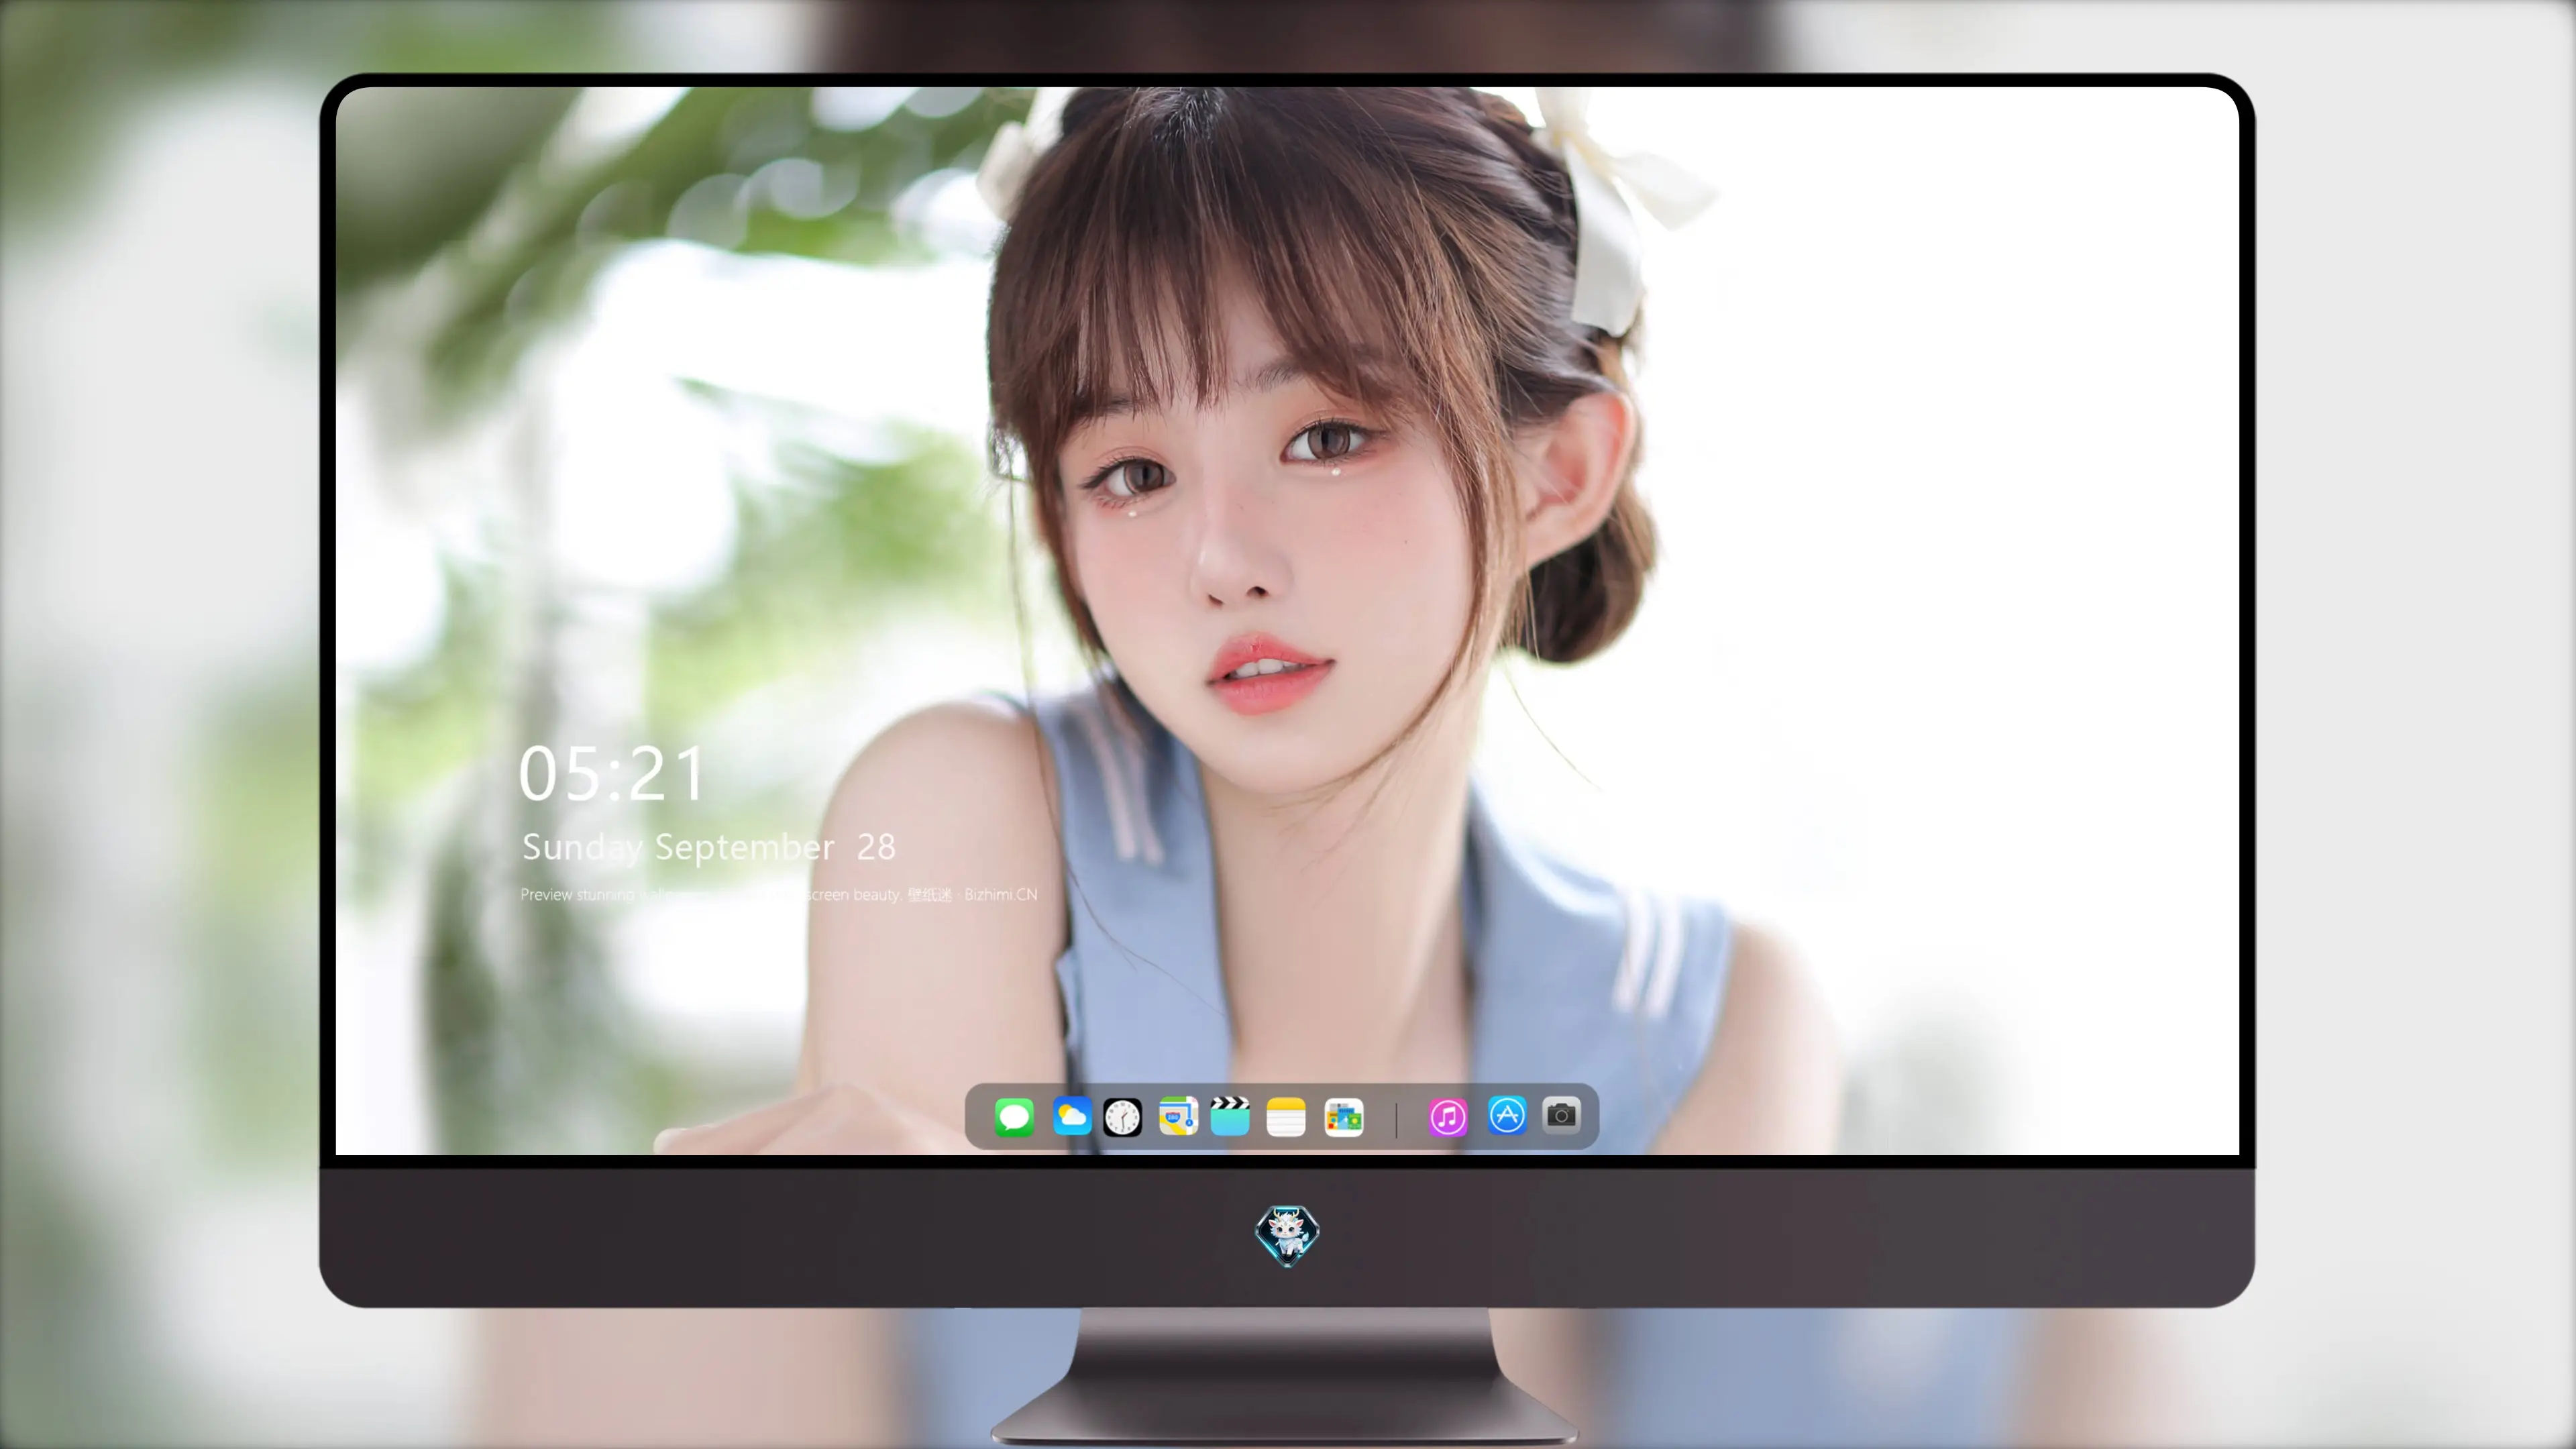
Task: Open the photo collage app in the dock
Action: [1344, 1117]
